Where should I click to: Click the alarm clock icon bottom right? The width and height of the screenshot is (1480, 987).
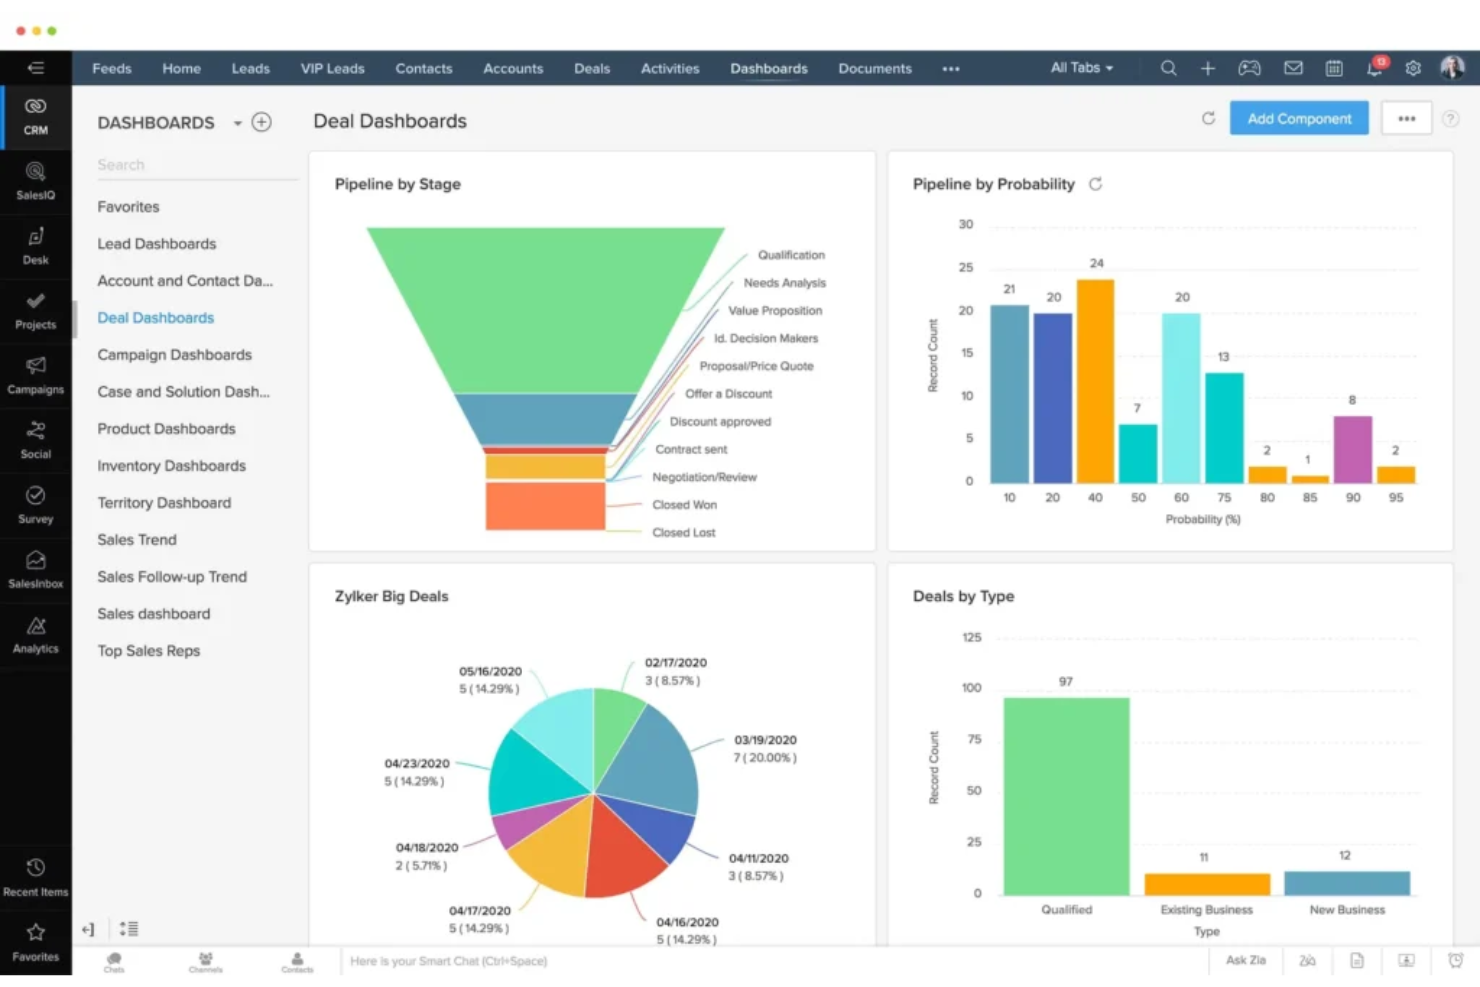(1455, 961)
